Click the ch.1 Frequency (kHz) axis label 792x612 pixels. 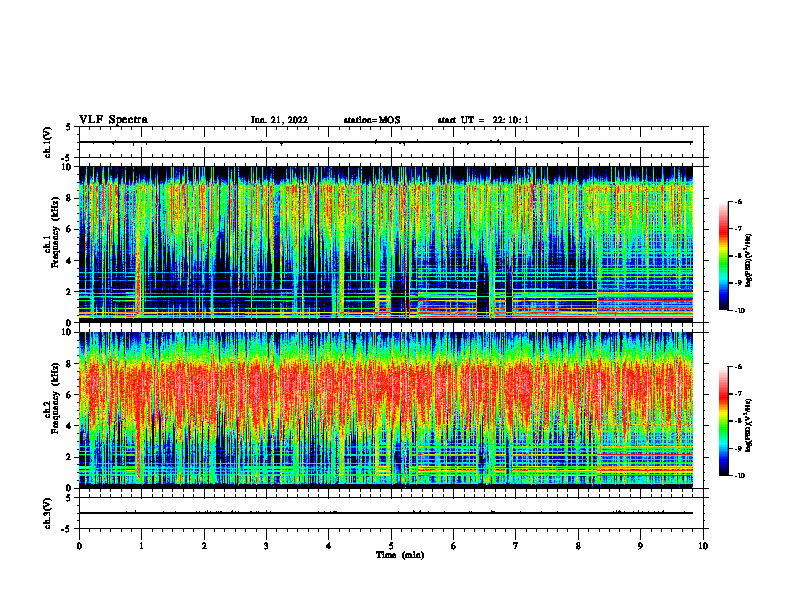(x=52, y=232)
